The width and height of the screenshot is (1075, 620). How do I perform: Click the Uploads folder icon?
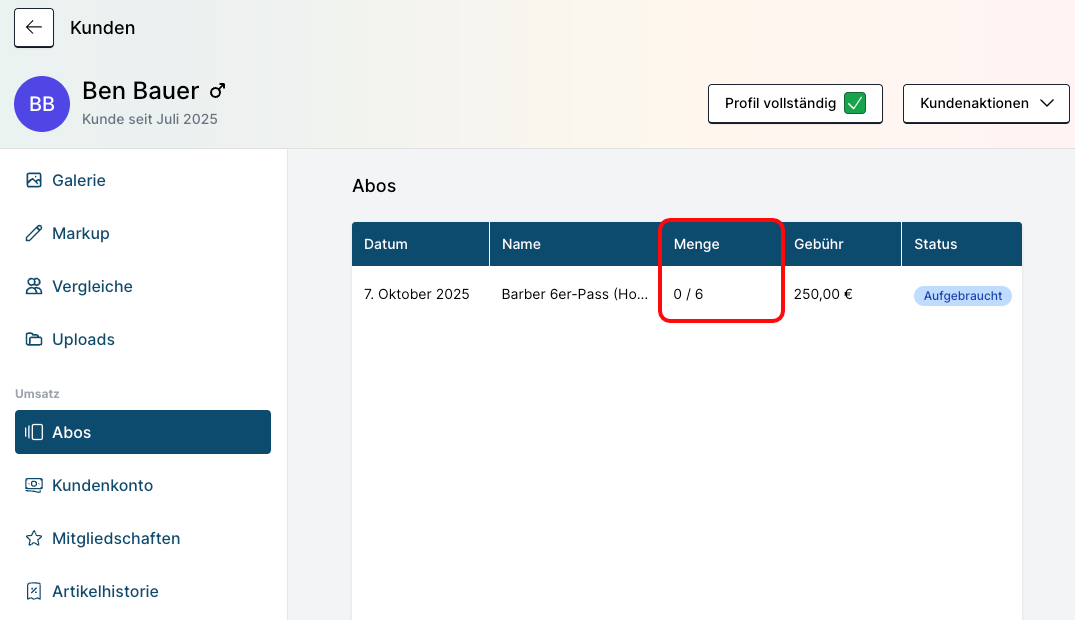34,340
